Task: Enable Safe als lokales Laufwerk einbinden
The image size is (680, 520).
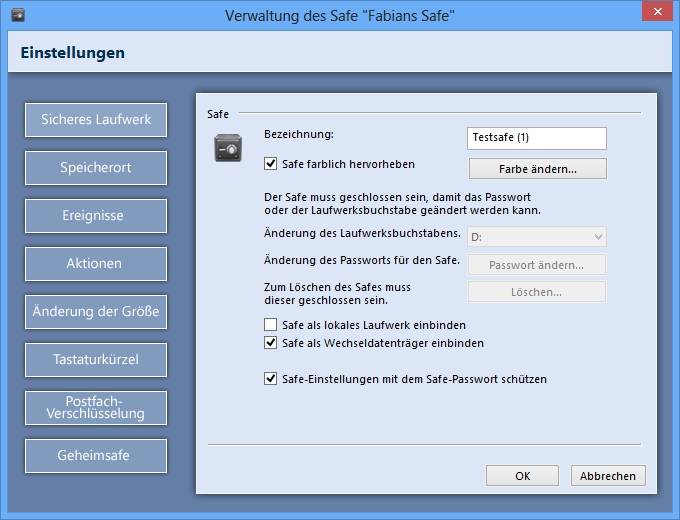Action: tap(271, 325)
